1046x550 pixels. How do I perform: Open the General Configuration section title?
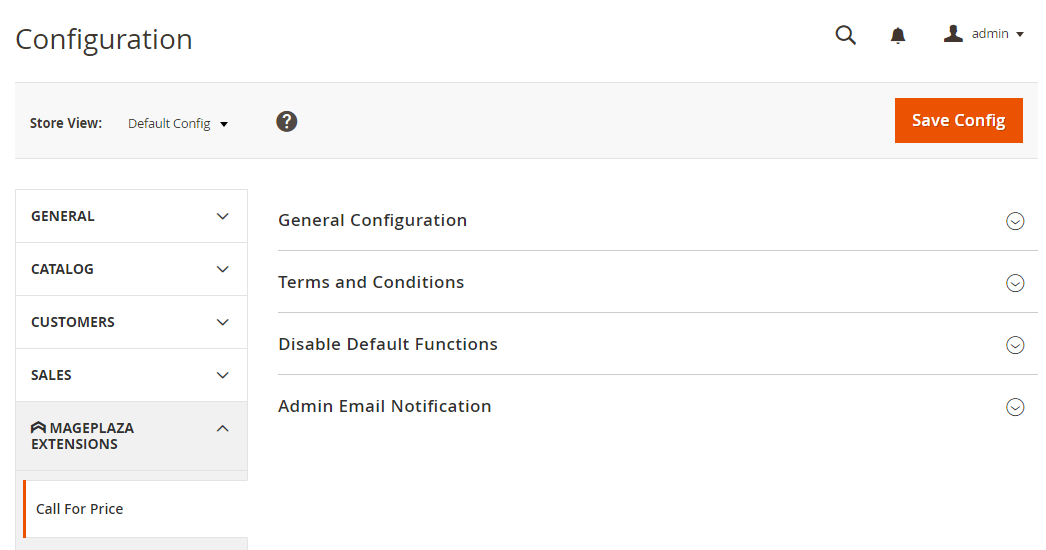(372, 221)
